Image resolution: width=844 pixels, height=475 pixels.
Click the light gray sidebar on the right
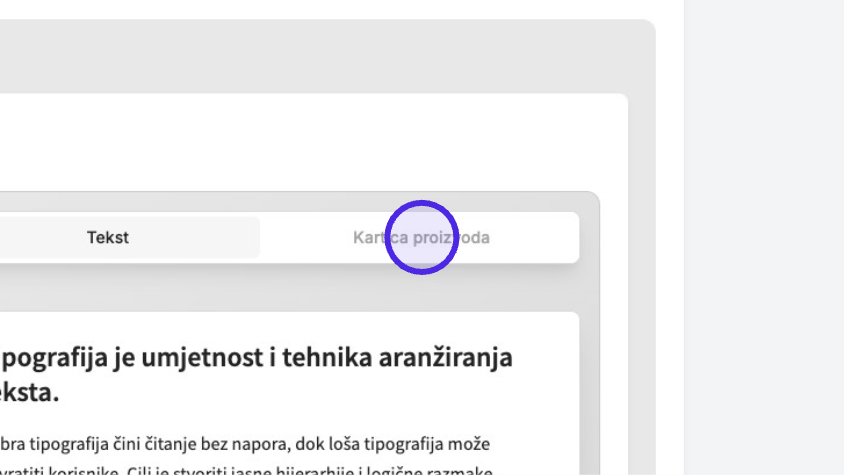click(764, 238)
